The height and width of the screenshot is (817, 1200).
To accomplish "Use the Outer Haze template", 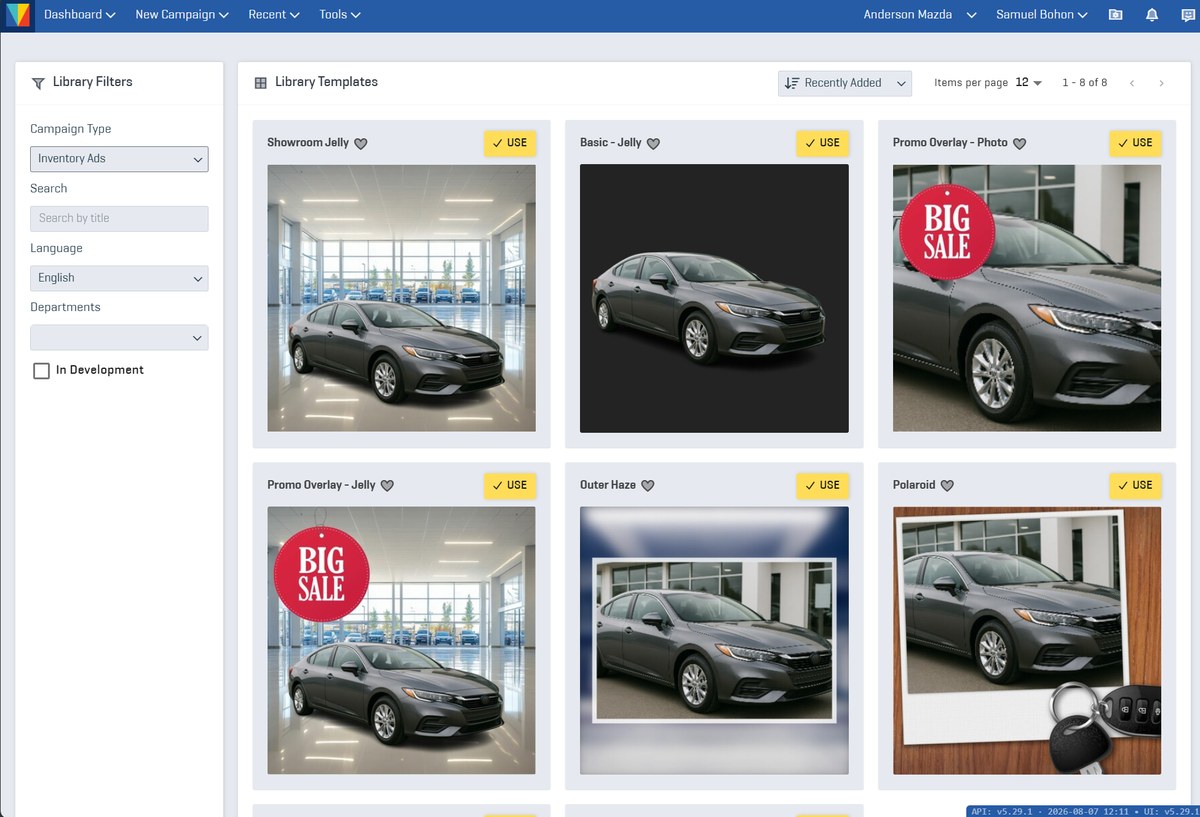I will (x=823, y=485).
